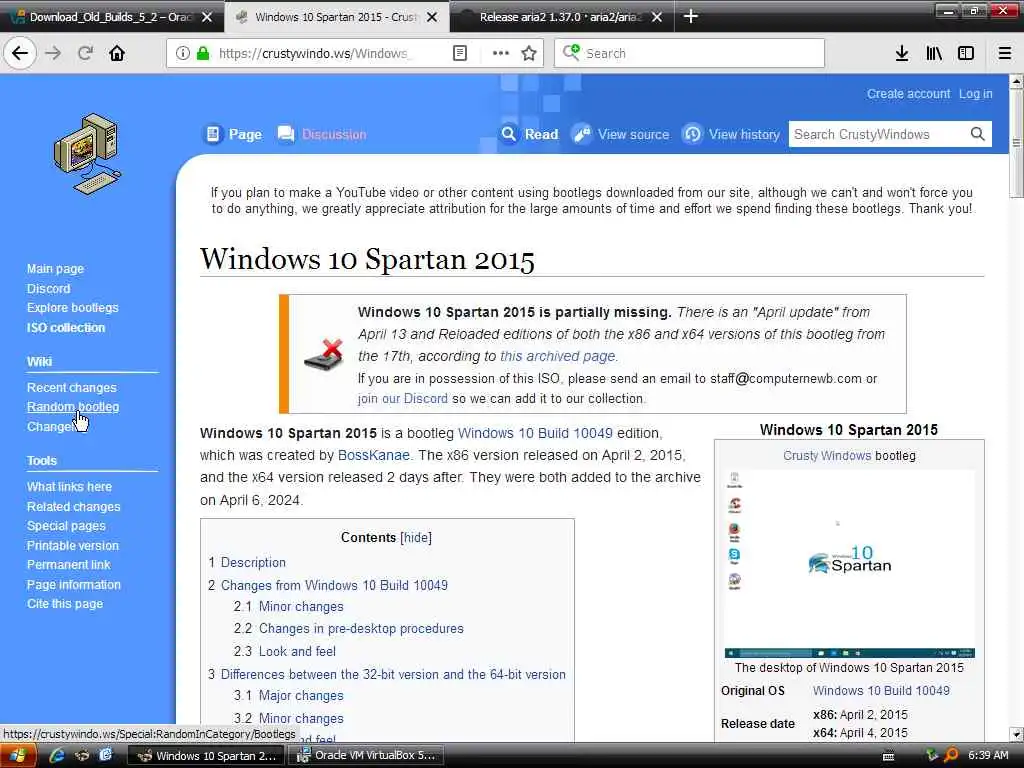Jump to contents entry 1 Description
This screenshot has width=1024, height=768.
[247, 562]
